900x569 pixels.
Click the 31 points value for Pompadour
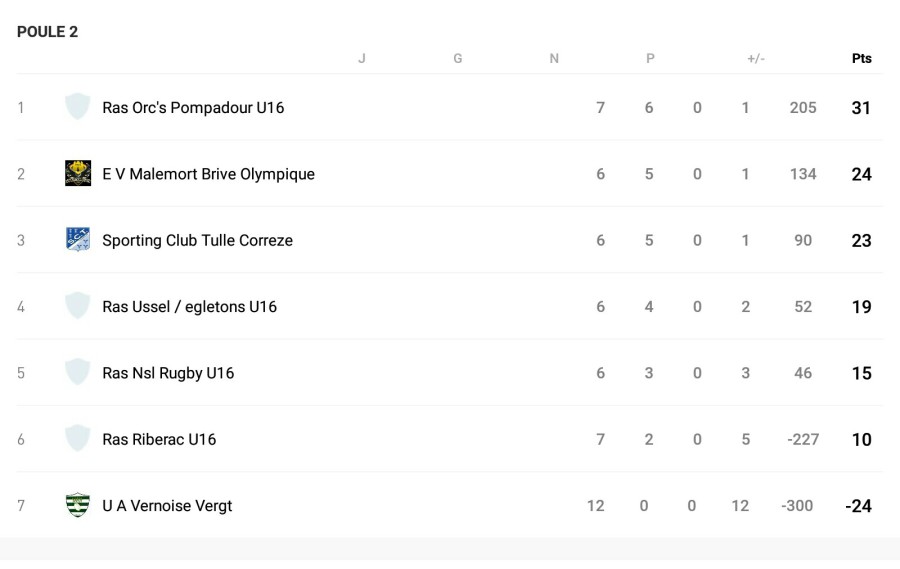pos(861,107)
